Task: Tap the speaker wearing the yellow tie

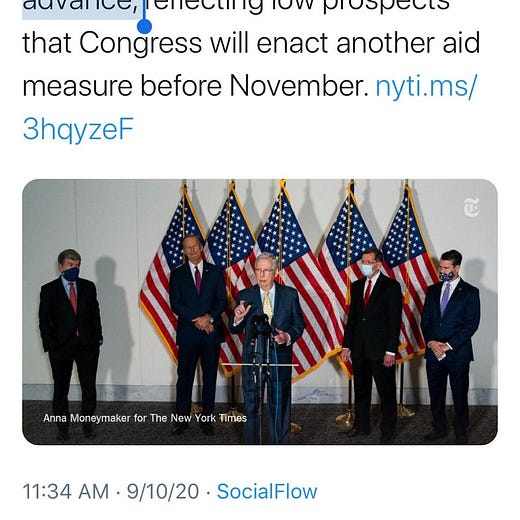Action: 267,347
